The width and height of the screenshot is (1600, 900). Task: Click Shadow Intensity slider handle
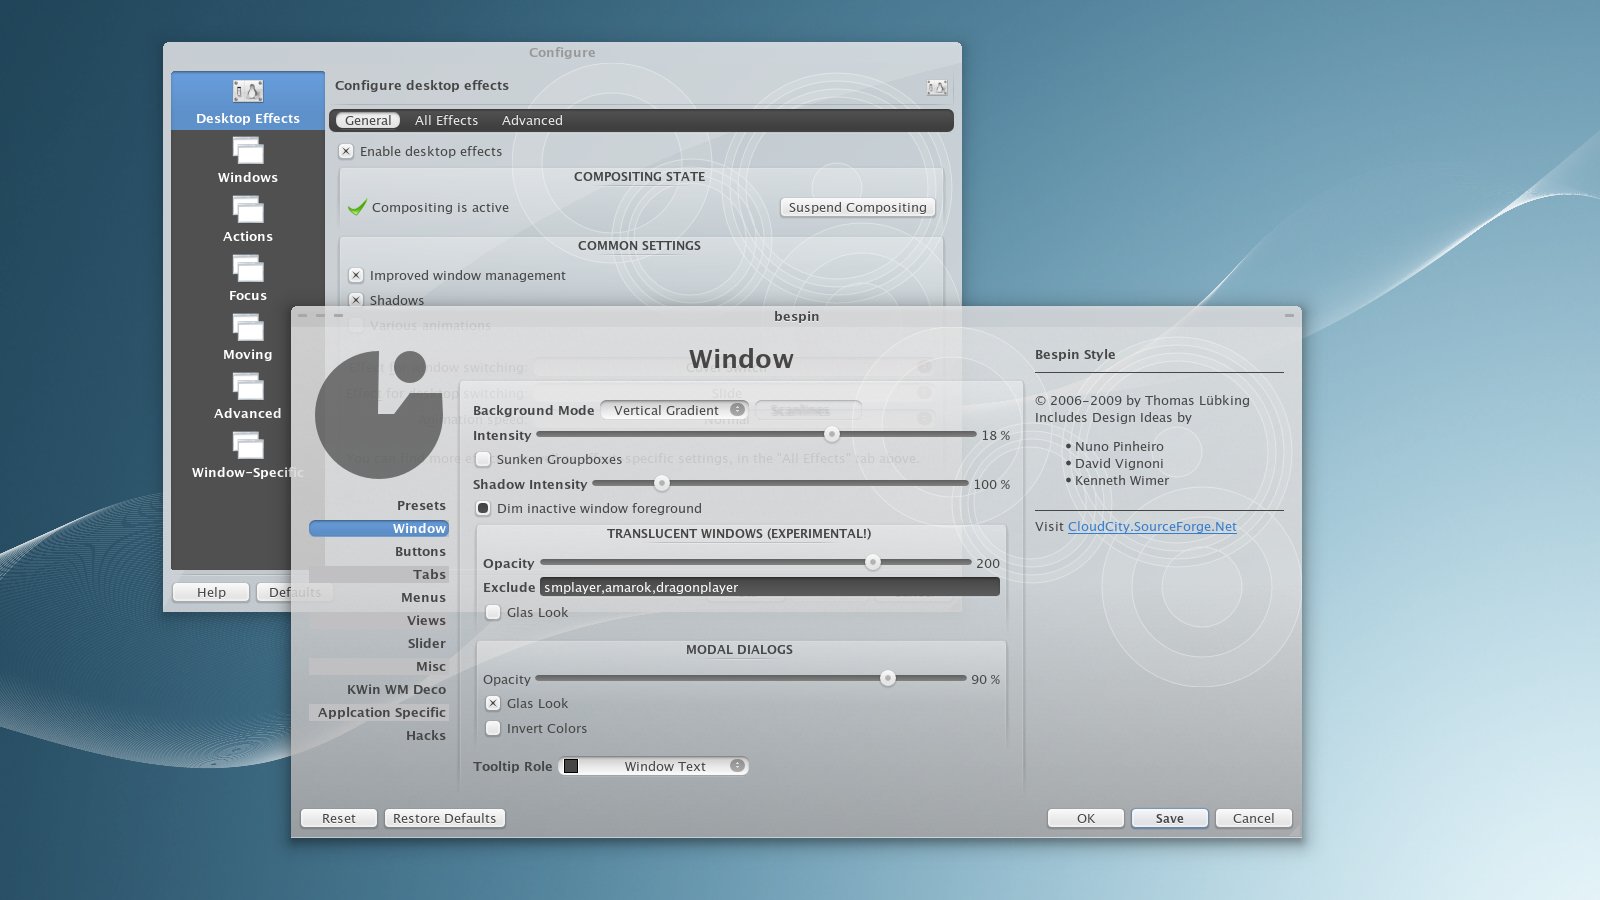coord(662,483)
